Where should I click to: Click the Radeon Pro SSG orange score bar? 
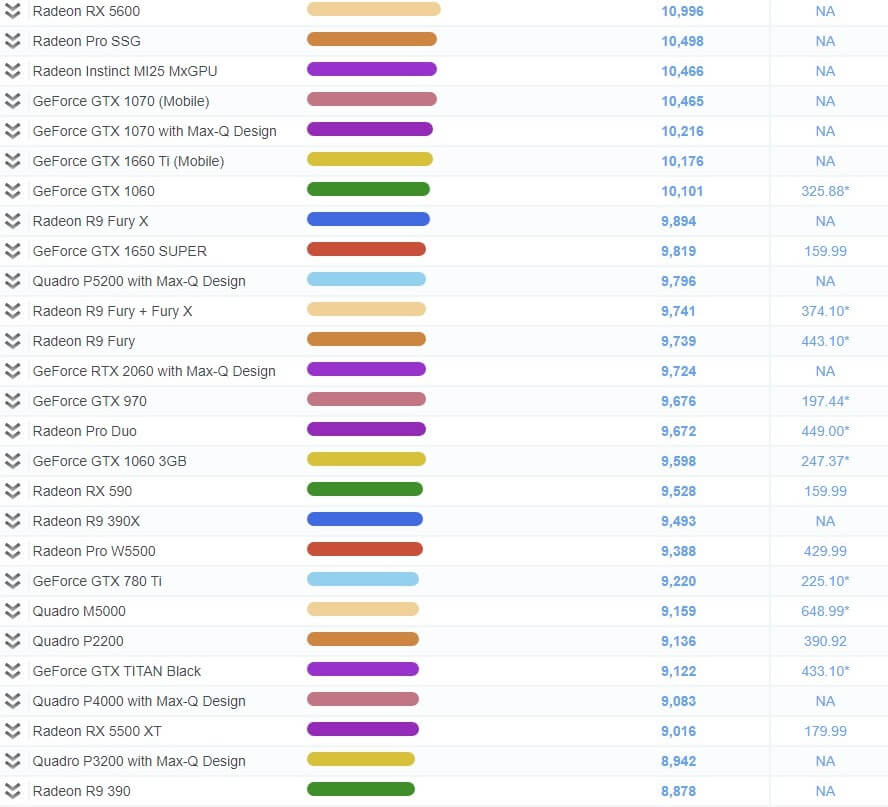tap(372, 39)
